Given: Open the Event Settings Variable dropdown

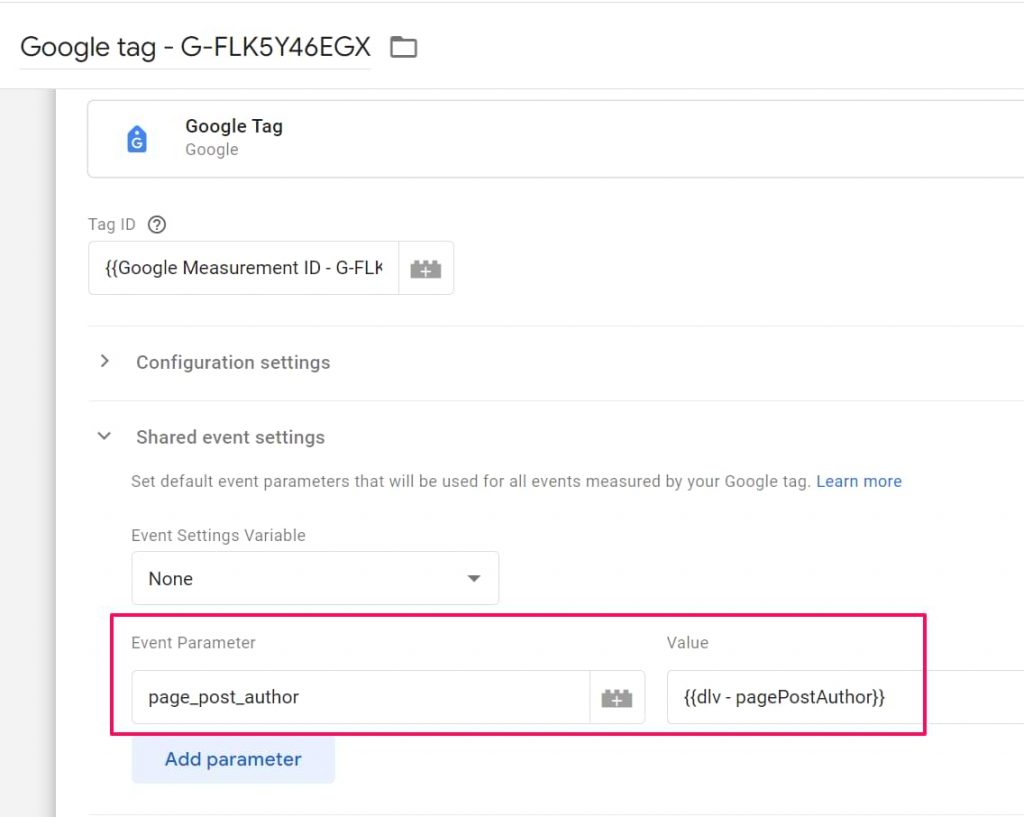Looking at the screenshot, I should [315, 578].
